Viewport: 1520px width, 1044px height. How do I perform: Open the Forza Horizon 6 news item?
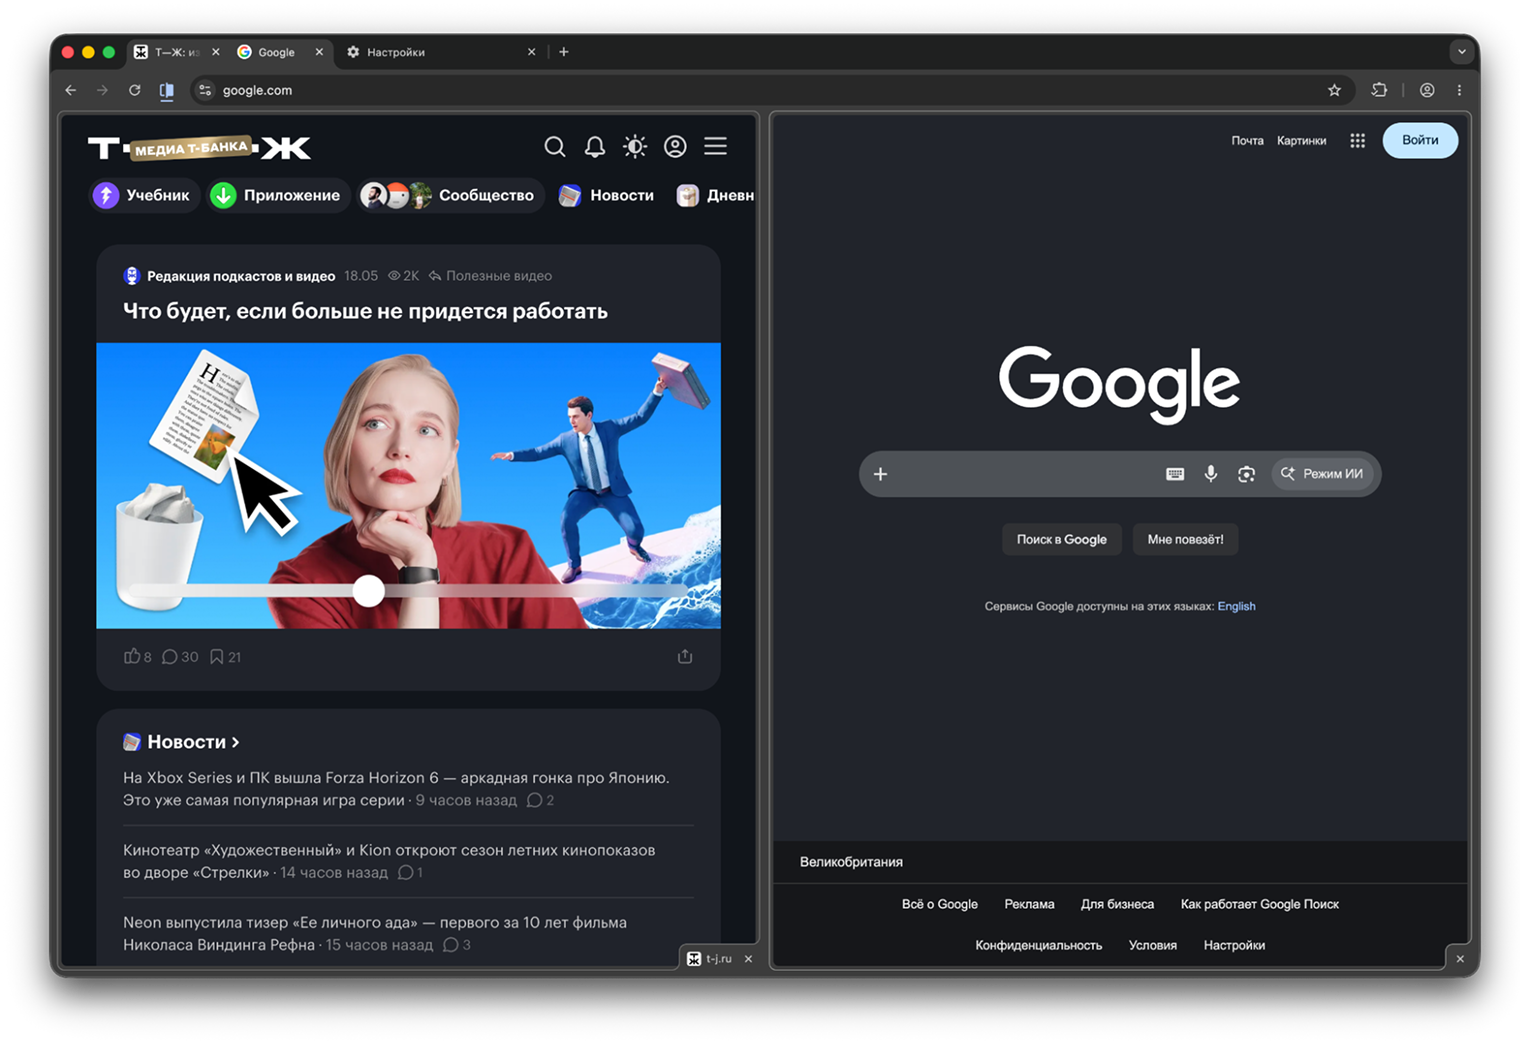click(396, 789)
